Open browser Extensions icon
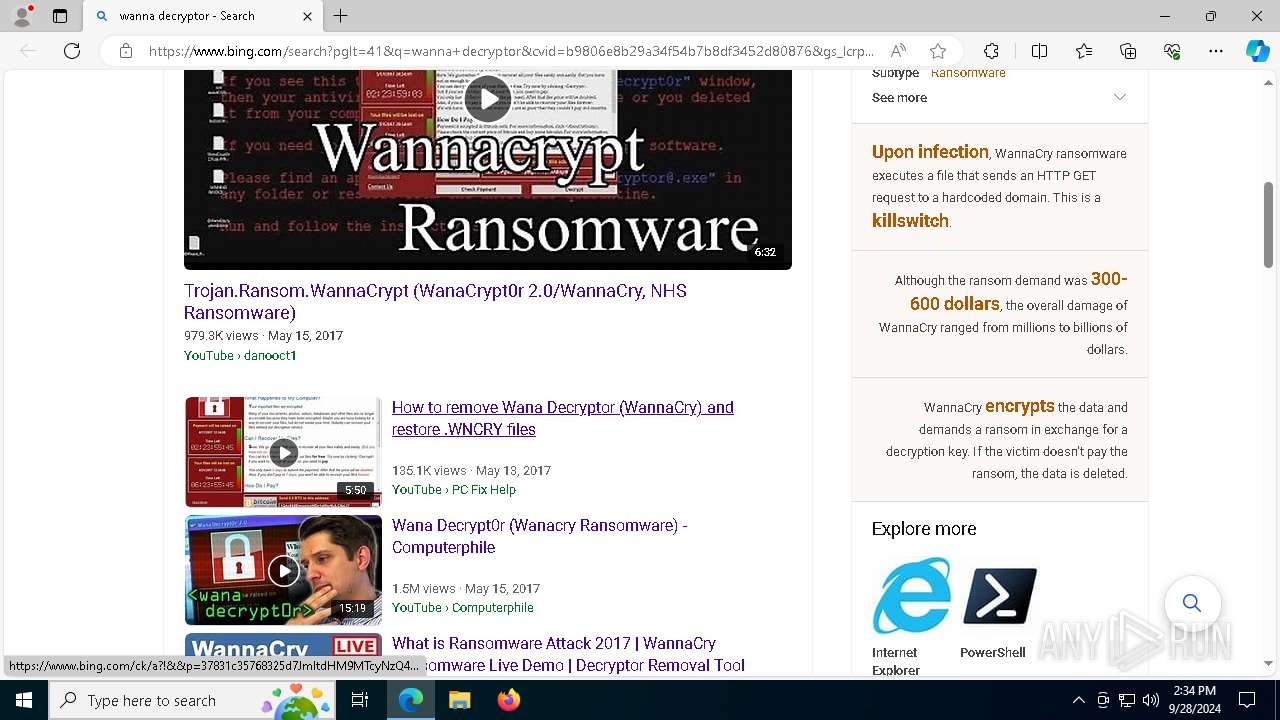Screen dimensions: 1280x720 tap(991, 51)
